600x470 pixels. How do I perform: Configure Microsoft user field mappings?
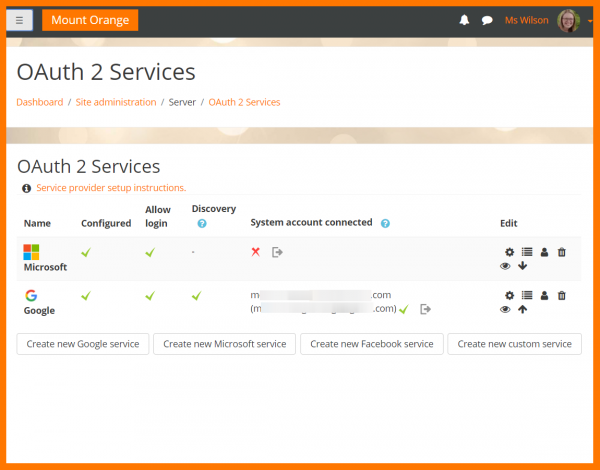click(x=544, y=252)
